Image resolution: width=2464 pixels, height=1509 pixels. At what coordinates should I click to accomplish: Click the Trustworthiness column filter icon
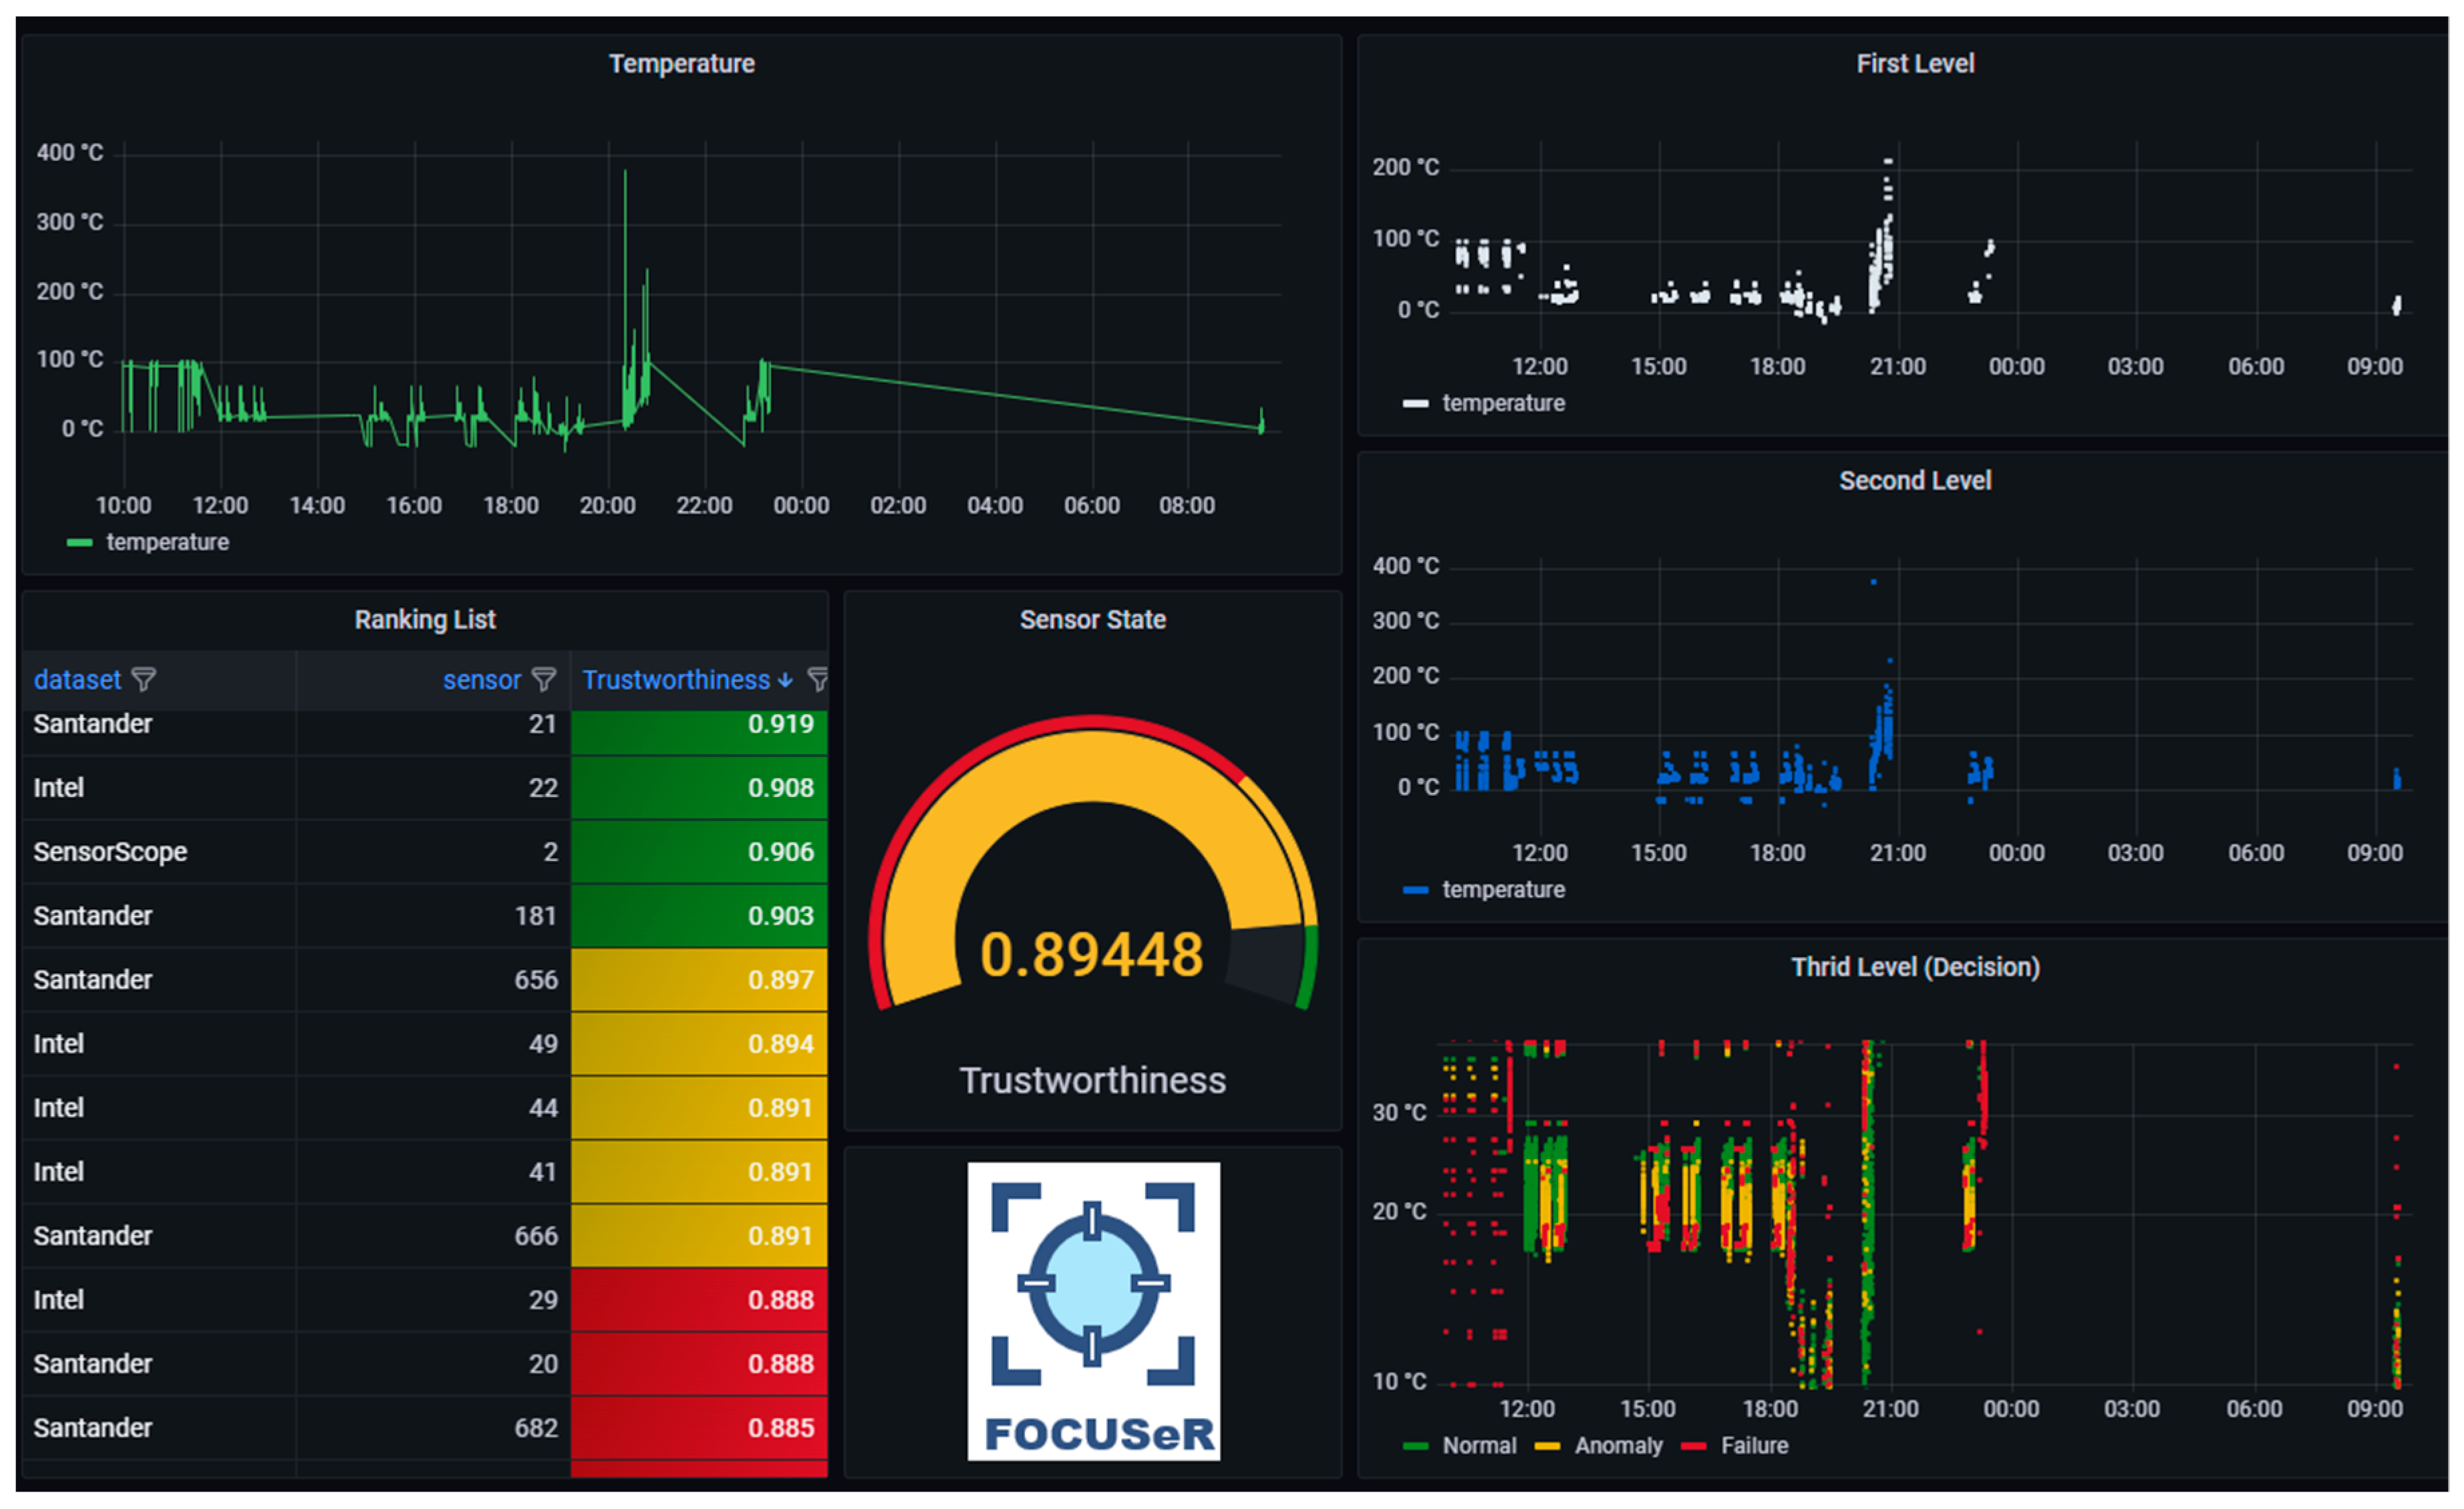click(817, 680)
